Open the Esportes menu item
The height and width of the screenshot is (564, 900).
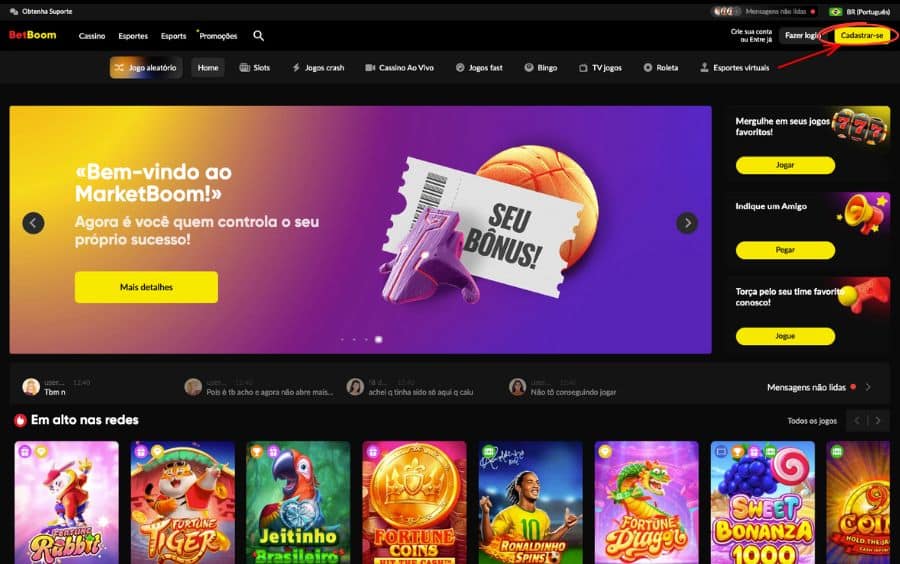pos(133,36)
